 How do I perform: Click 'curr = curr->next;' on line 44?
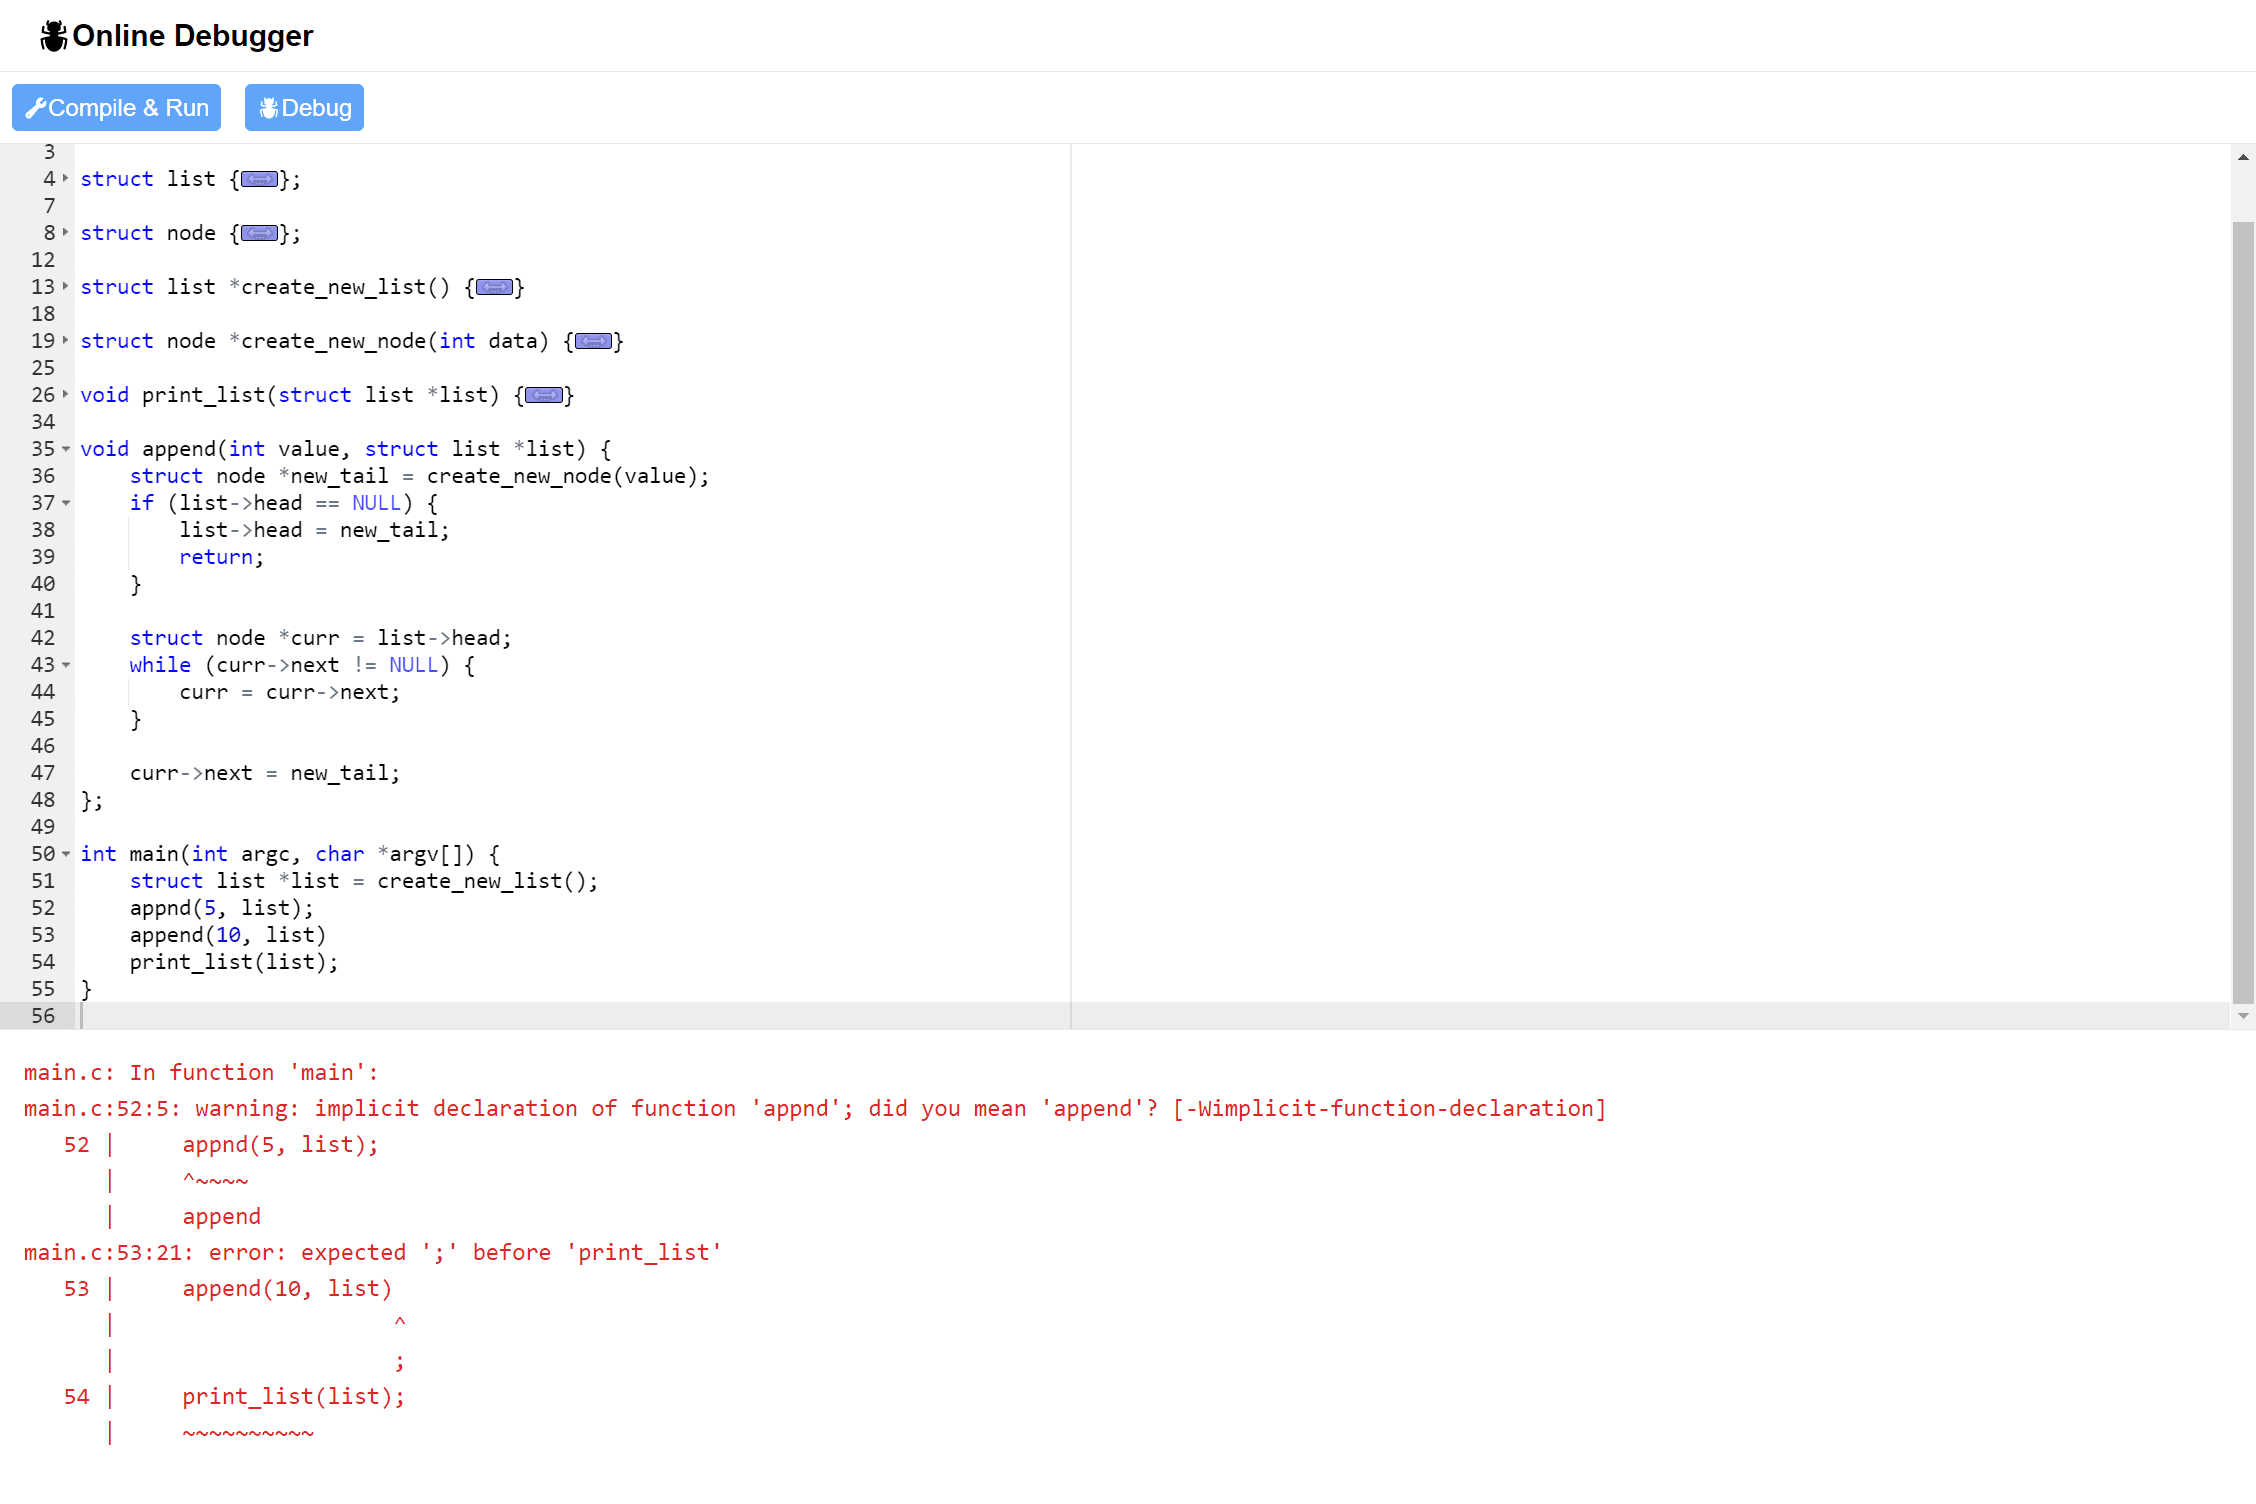pyautogui.click(x=290, y=692)
